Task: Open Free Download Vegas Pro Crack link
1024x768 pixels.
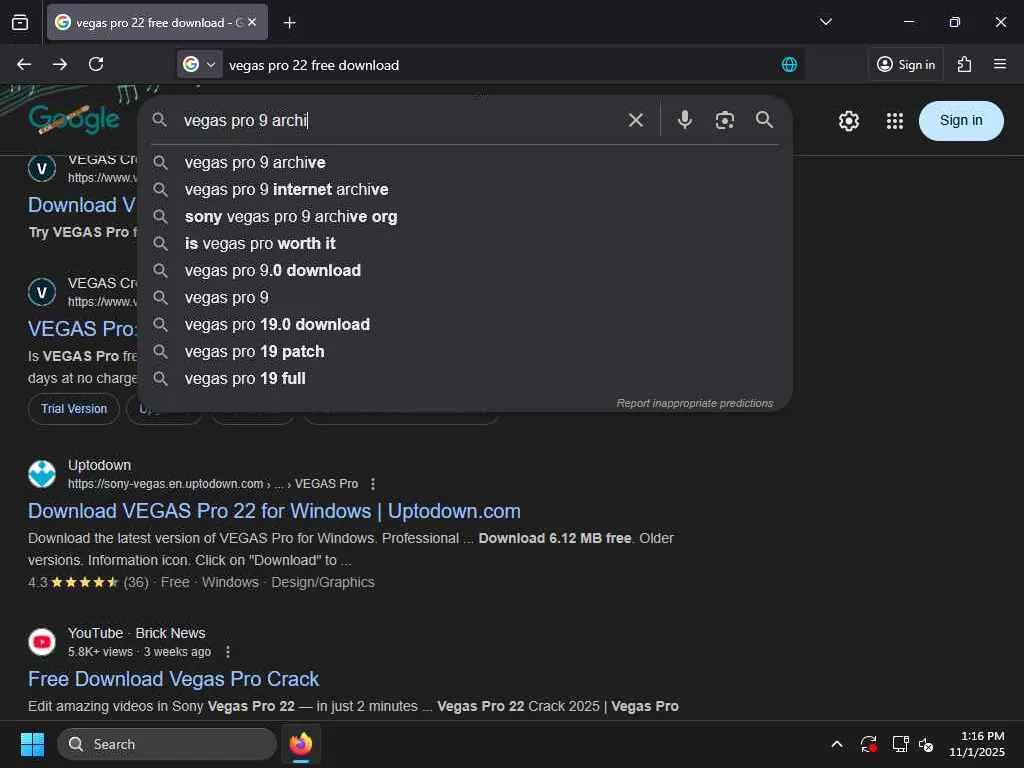Action: (174, 679)
